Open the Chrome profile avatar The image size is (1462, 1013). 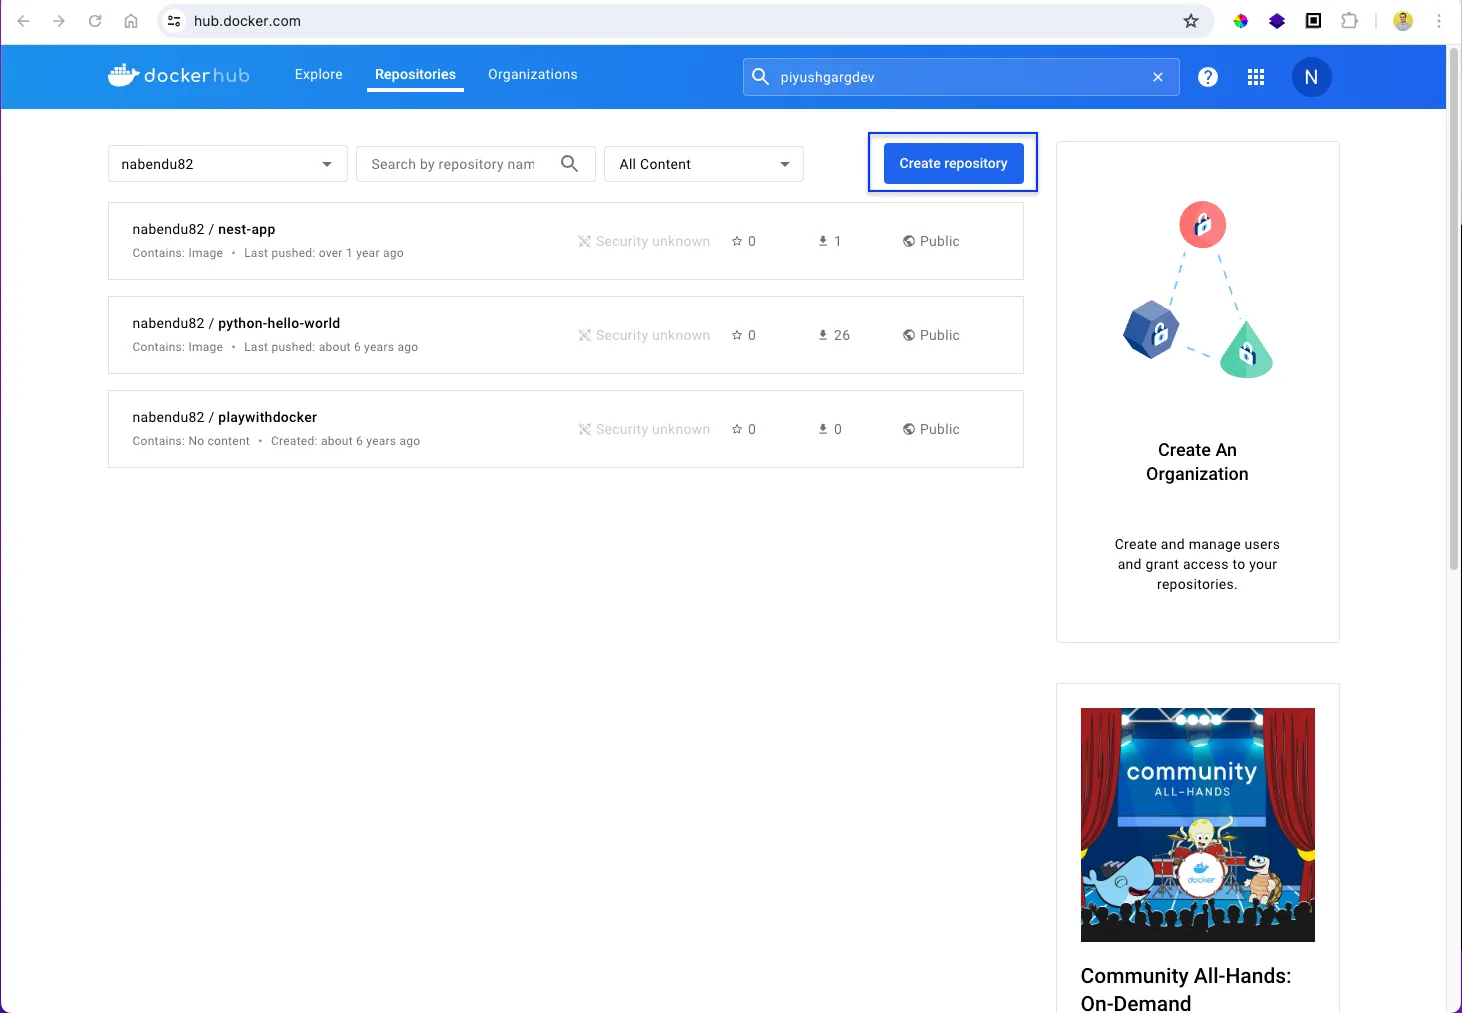point(1403,21)
